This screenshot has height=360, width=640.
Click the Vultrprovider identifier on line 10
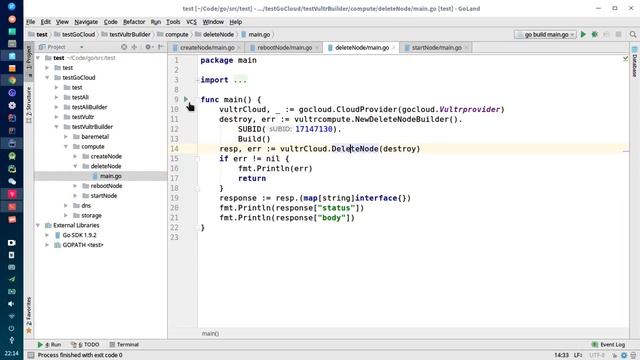pos(469,109)
